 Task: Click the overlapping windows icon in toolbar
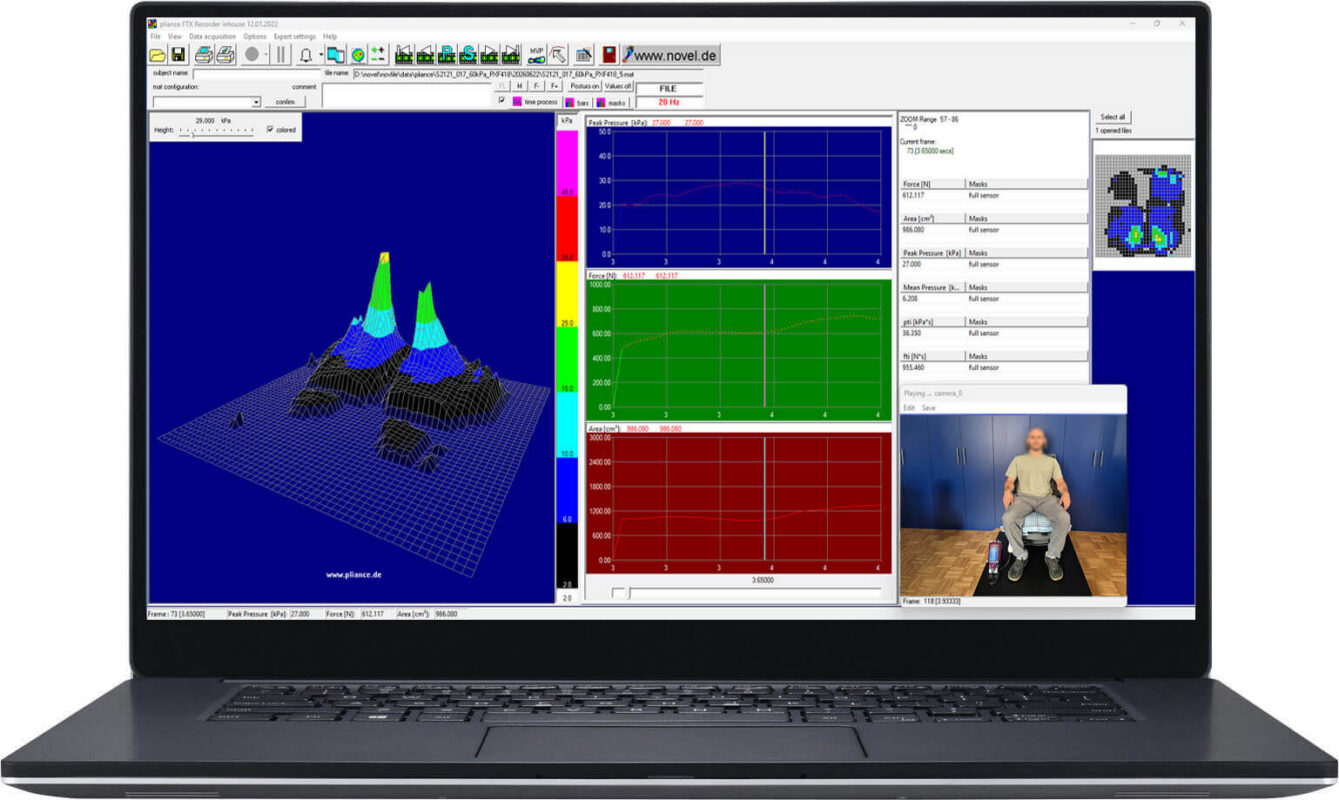click(x=336, y=55)
